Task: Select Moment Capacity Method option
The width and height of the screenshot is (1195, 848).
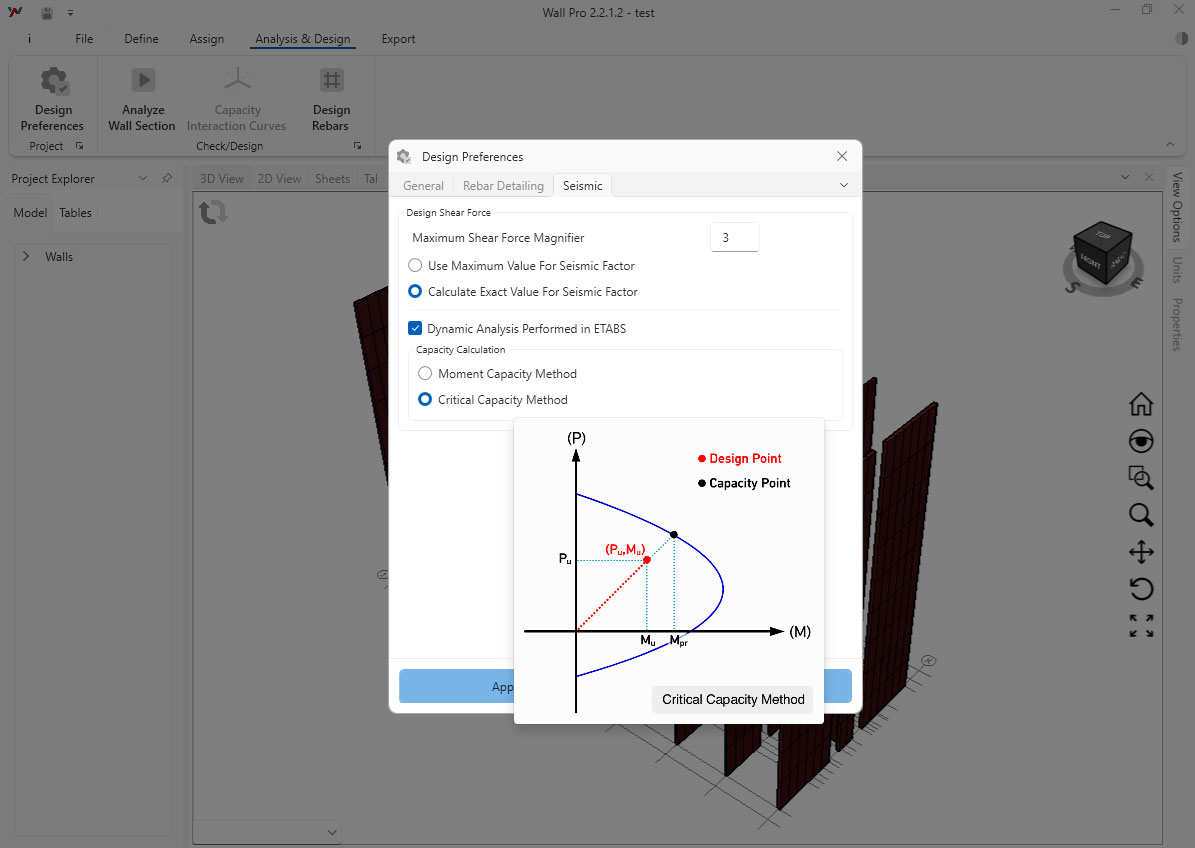Action: [425, 374]
